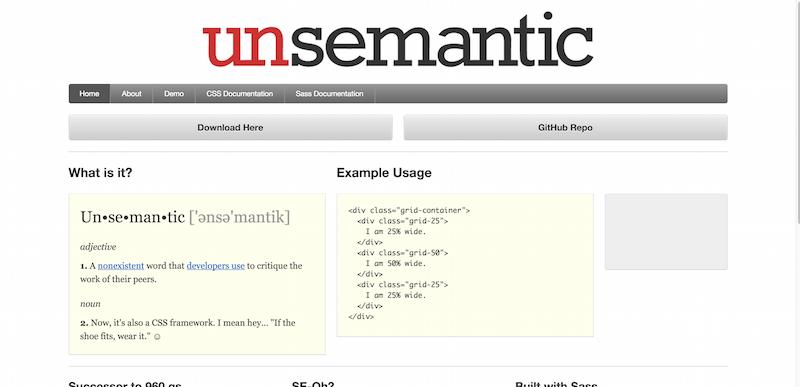This screenshot has width=800, height=387.
Task: Click the 'What is it?' heading
Action: click(100, 173)
